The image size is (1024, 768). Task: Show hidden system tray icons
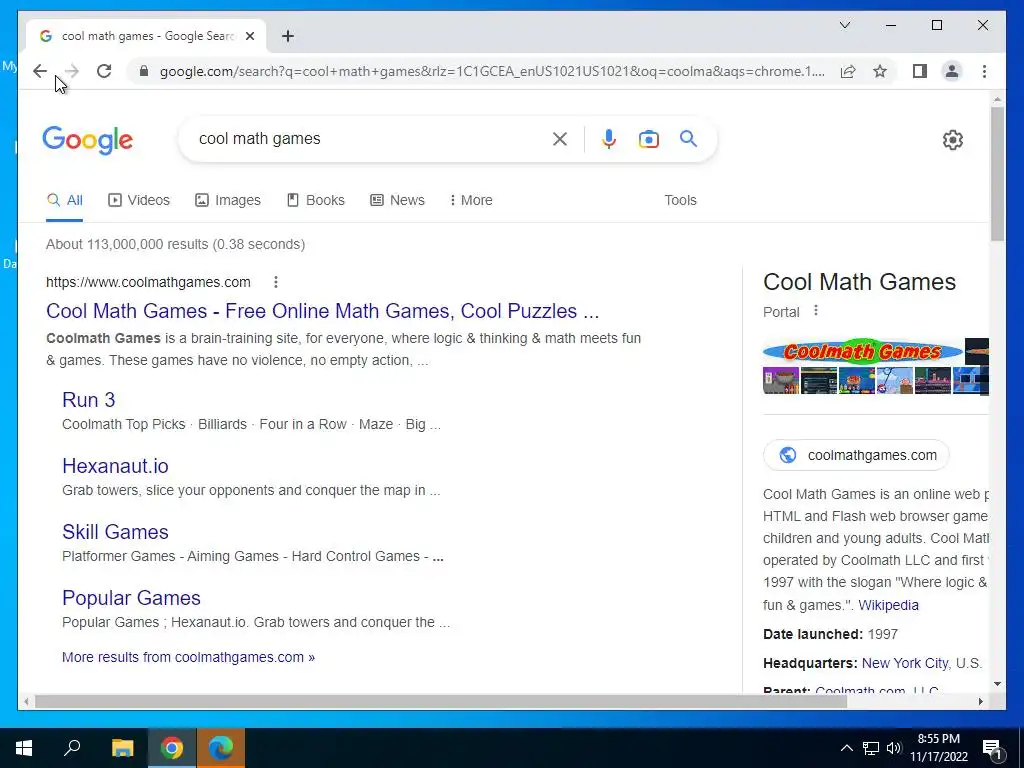pos(846,748)
